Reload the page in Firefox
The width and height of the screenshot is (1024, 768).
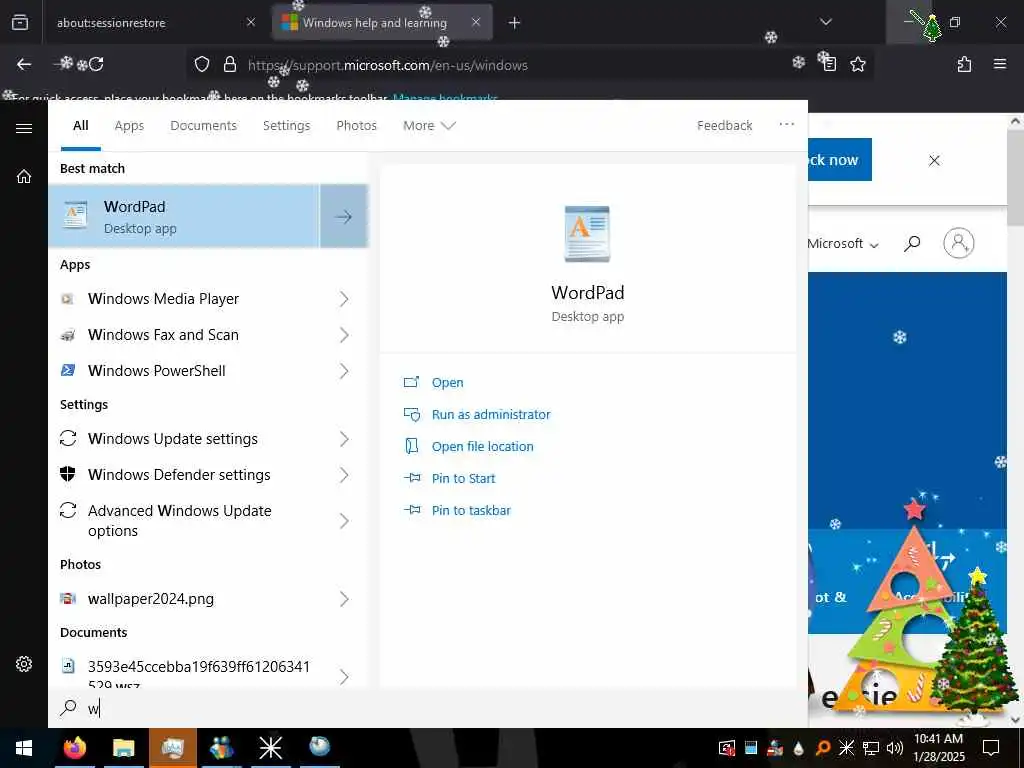click(96, 64)
